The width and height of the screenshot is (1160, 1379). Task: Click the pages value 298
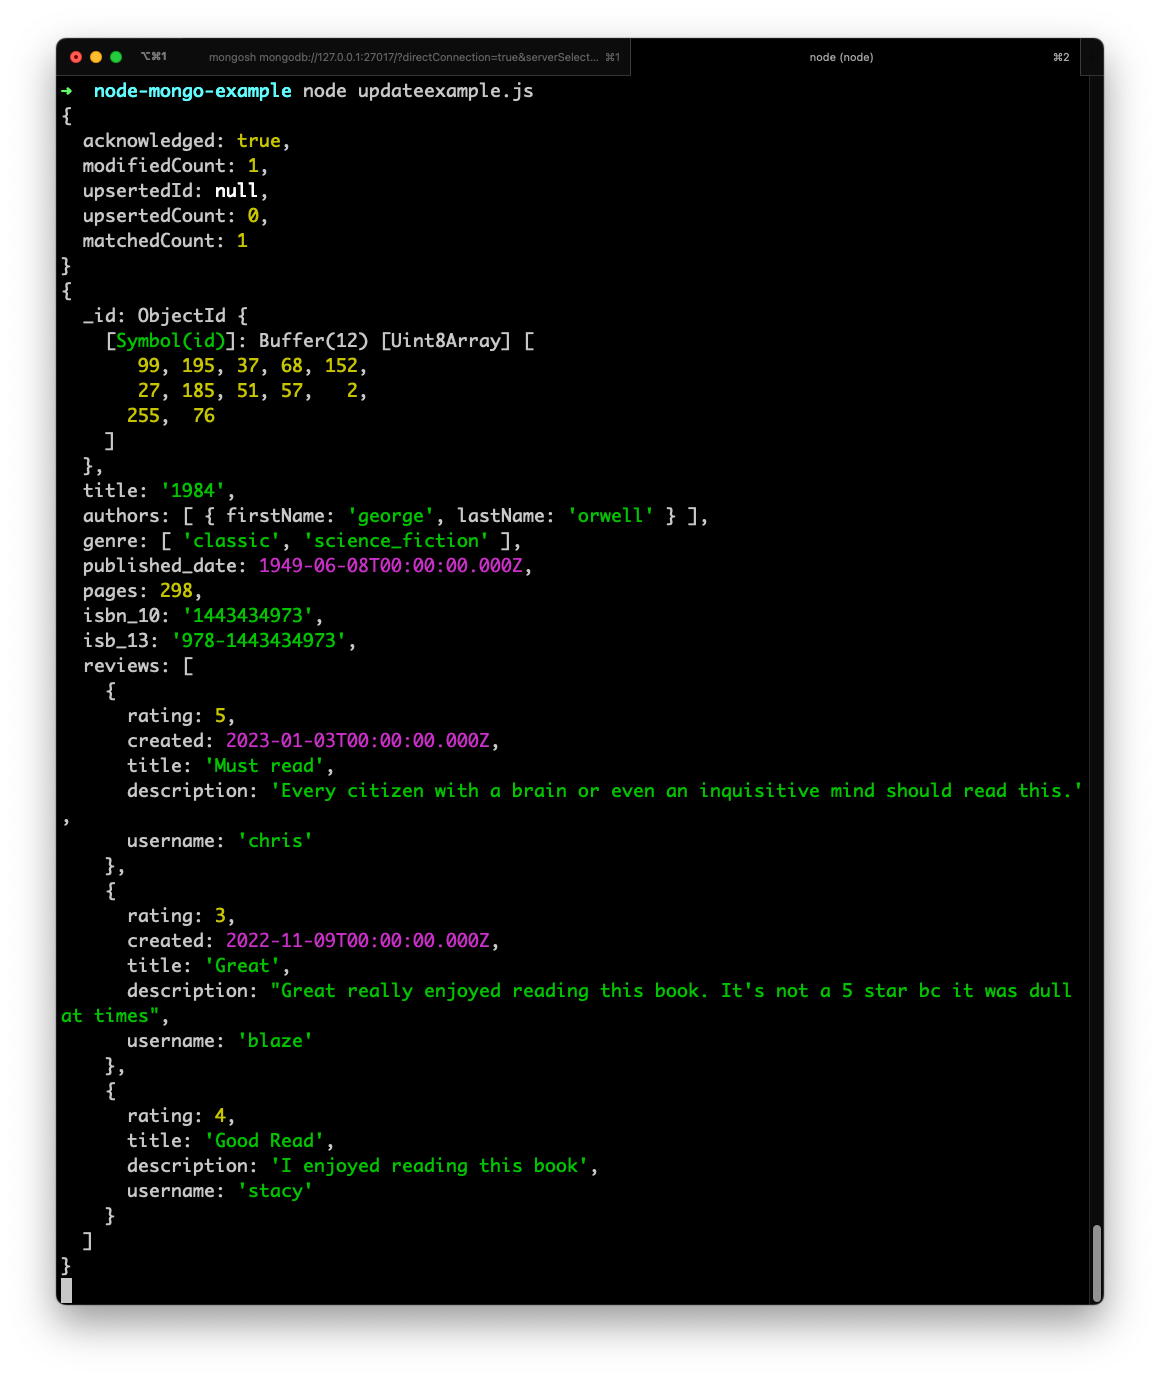tap(176, 591)
